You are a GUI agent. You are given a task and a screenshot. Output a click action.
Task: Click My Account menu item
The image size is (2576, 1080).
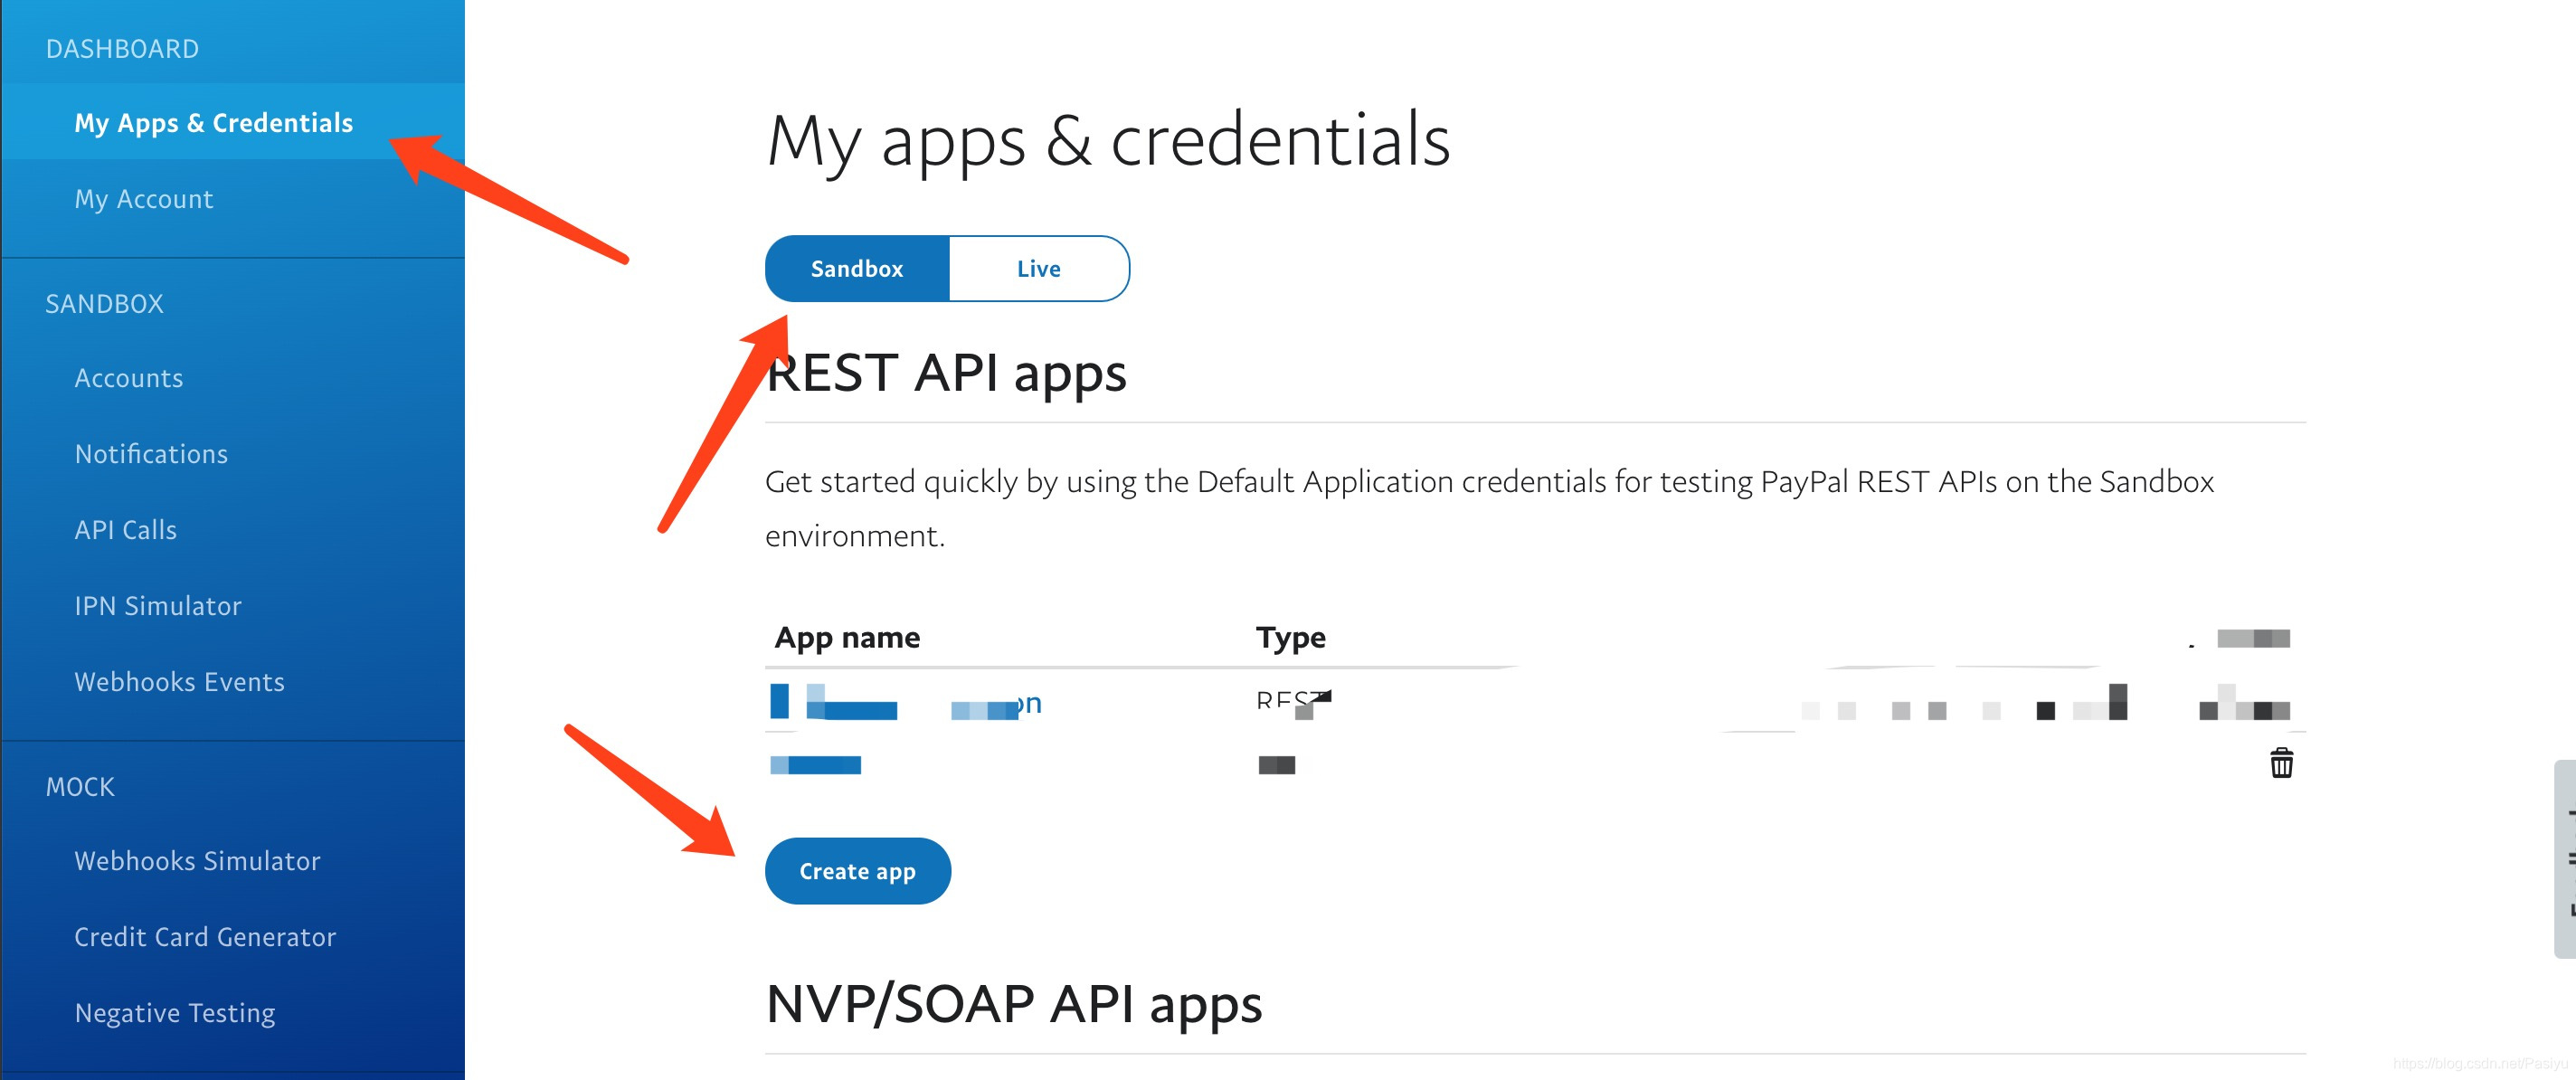(147, 197)
